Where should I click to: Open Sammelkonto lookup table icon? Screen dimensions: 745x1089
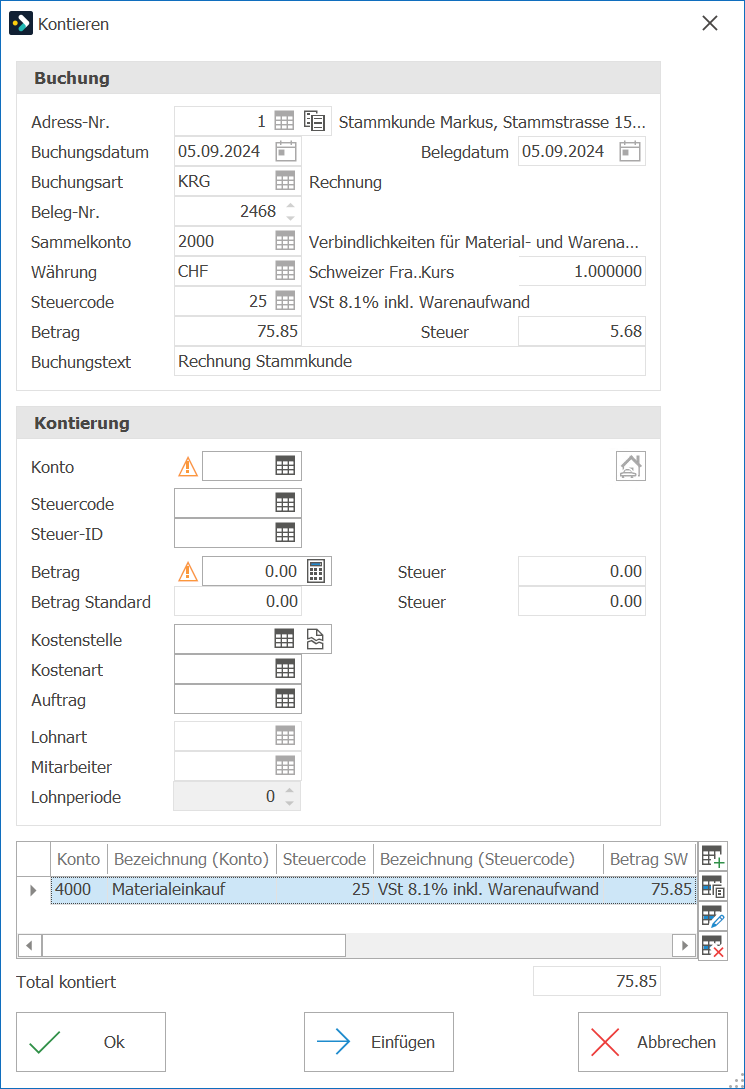point(285,241)
